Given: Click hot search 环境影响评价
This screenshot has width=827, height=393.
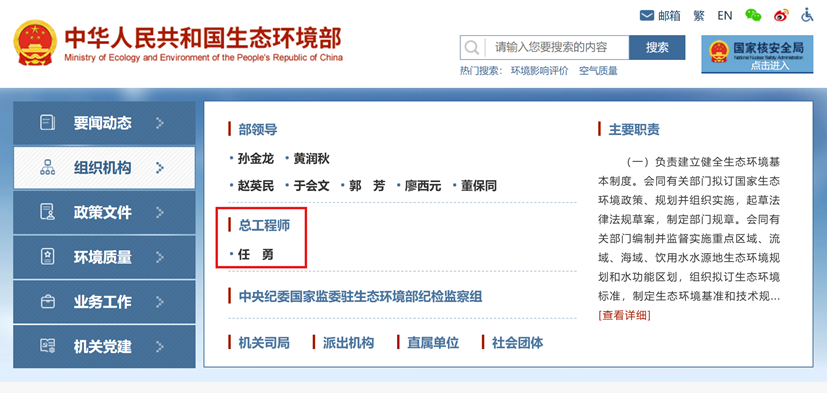Looking at the screenshot, I should [540, 71].
